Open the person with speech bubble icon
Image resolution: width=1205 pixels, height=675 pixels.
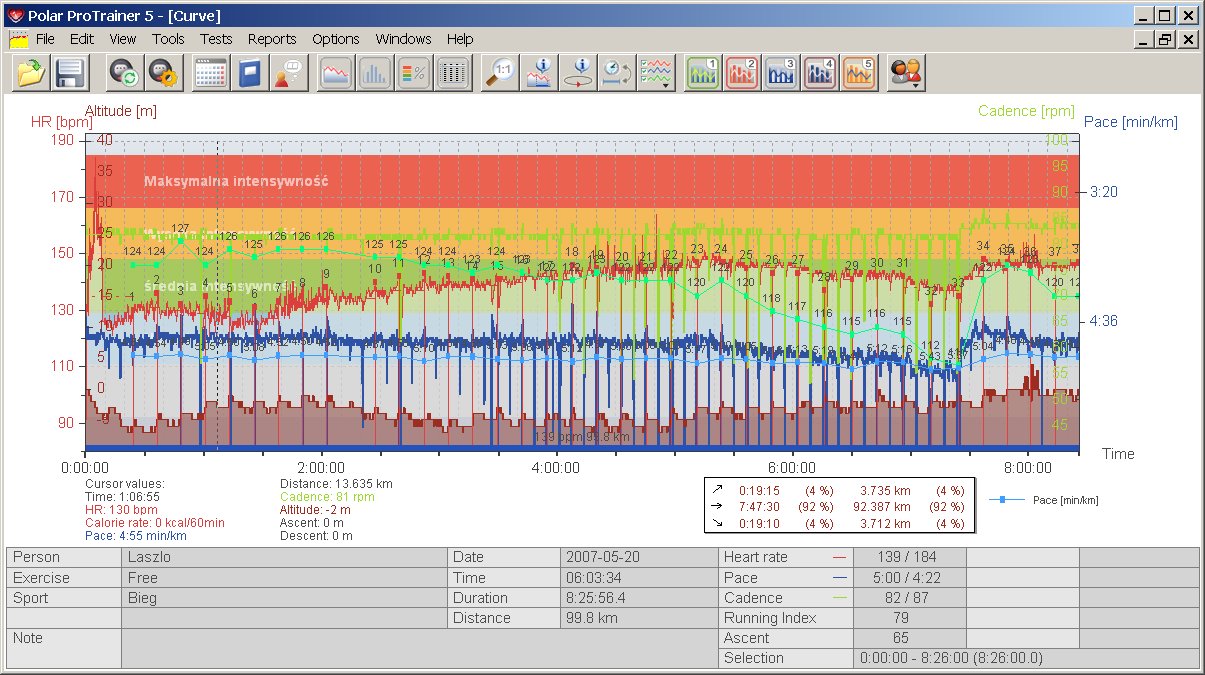pos(289,73)
